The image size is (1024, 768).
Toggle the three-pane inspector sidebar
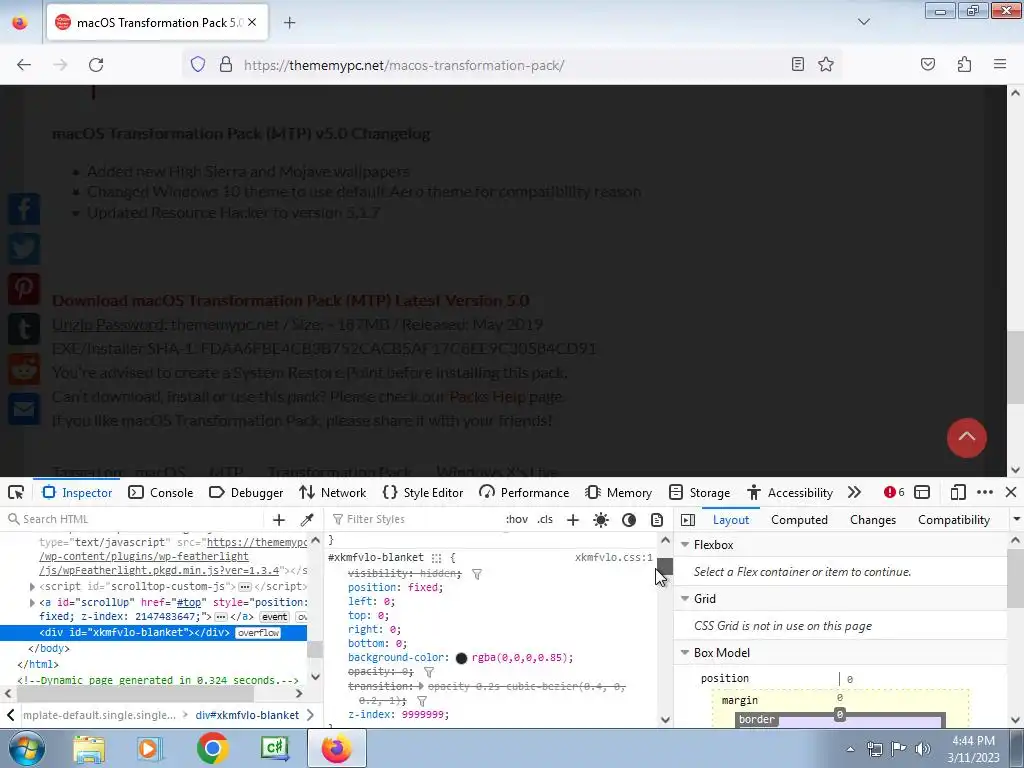[688, 520]
